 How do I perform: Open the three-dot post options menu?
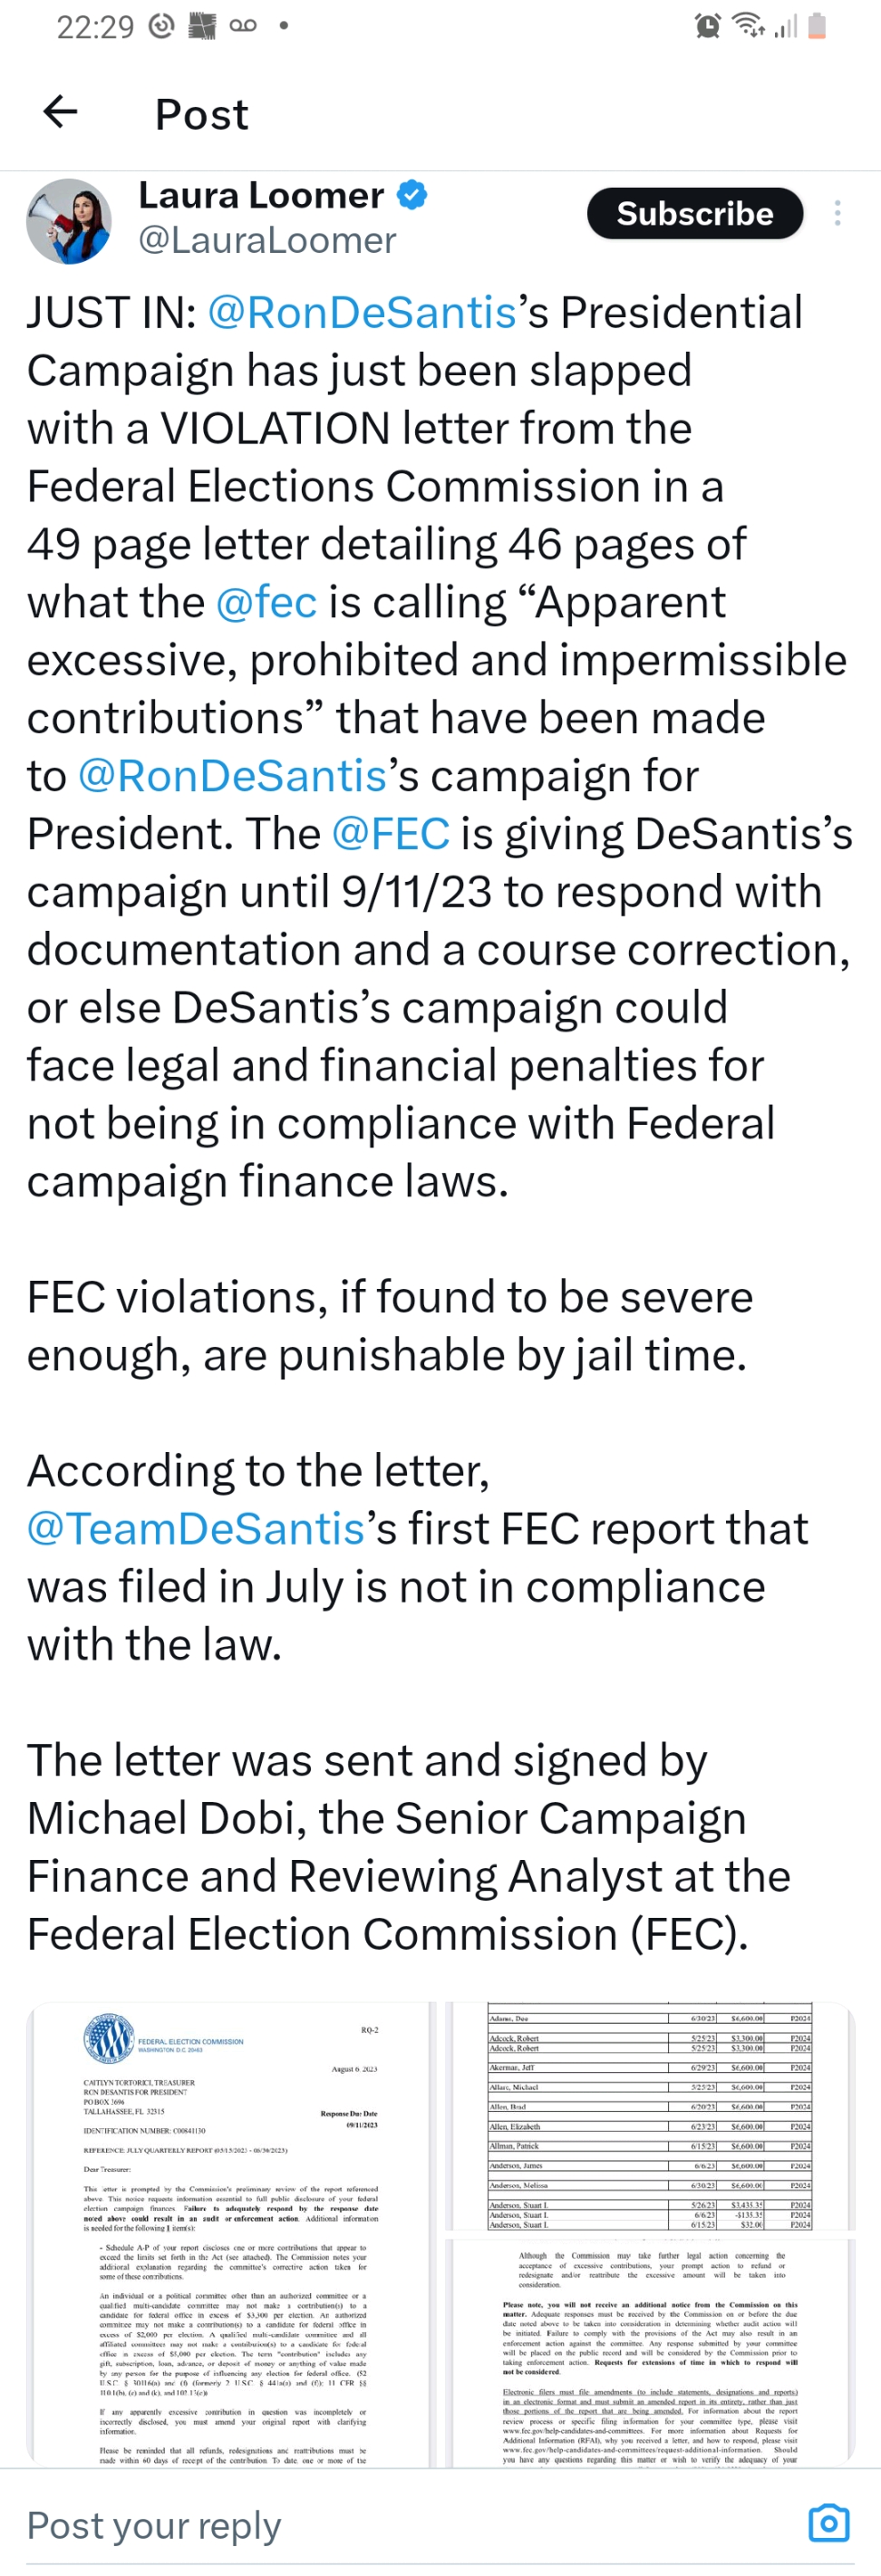(x=837, y=213)
